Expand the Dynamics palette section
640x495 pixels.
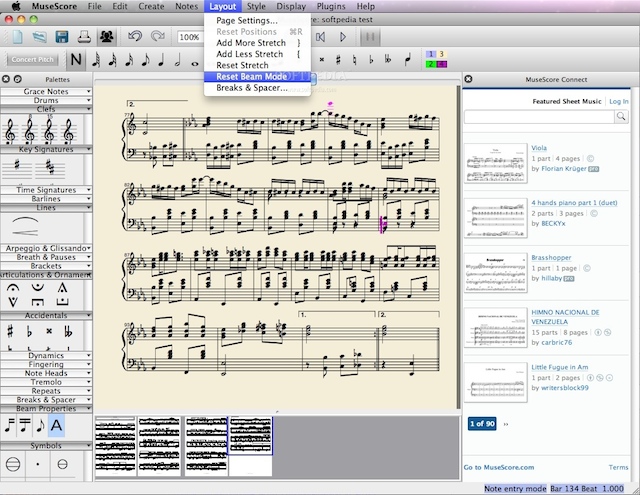[x=46, y=355]
